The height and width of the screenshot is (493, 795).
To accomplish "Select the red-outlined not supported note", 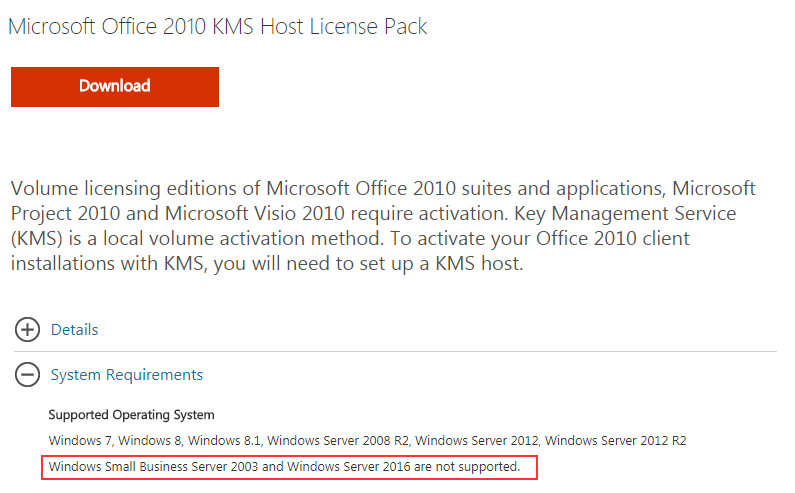I will [289, 467].
